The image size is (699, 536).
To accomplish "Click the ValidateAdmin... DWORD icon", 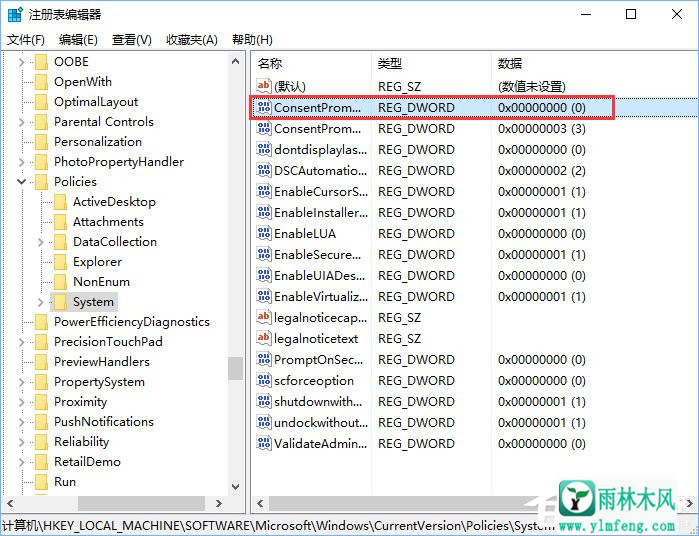I will click(x=263, y=443).
